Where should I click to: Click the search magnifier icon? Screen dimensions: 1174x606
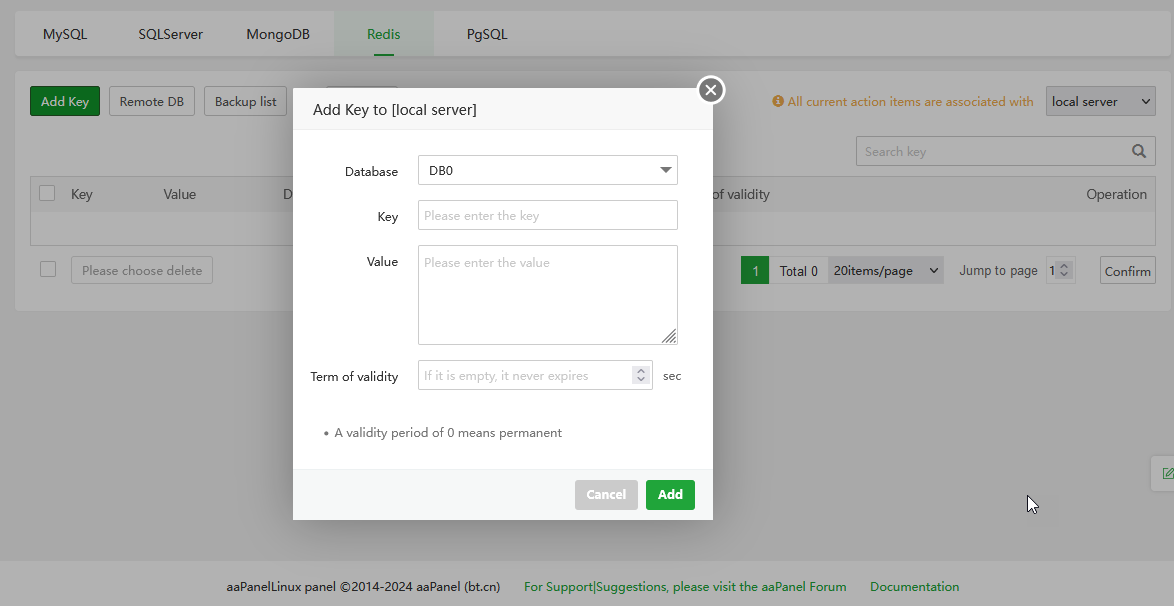[x=1139, y=151]
